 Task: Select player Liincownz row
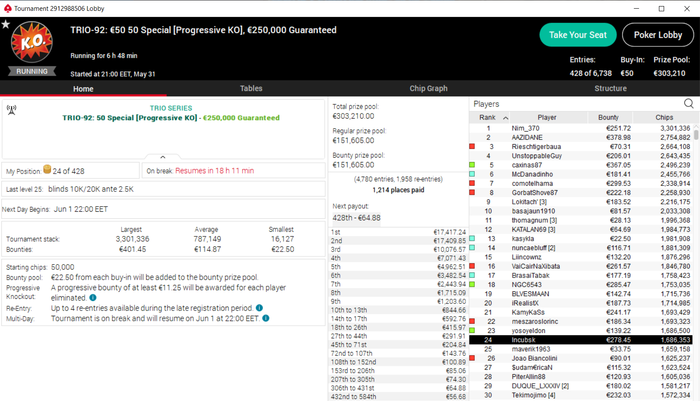coord(581,257)
